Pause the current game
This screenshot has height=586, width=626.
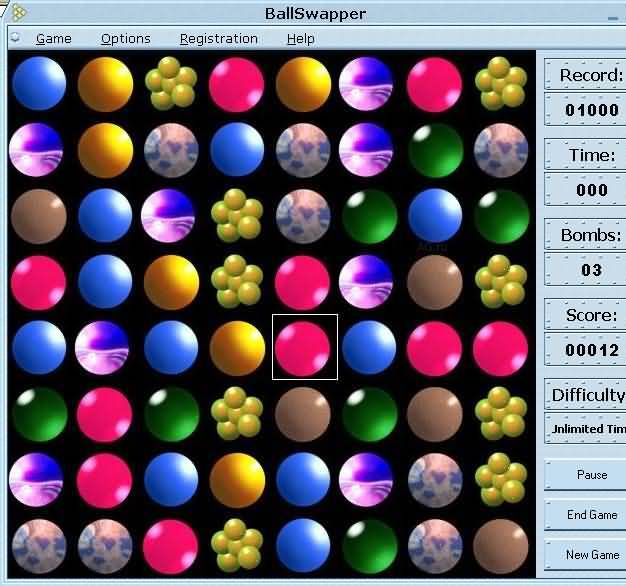click(x=590, y=475)
